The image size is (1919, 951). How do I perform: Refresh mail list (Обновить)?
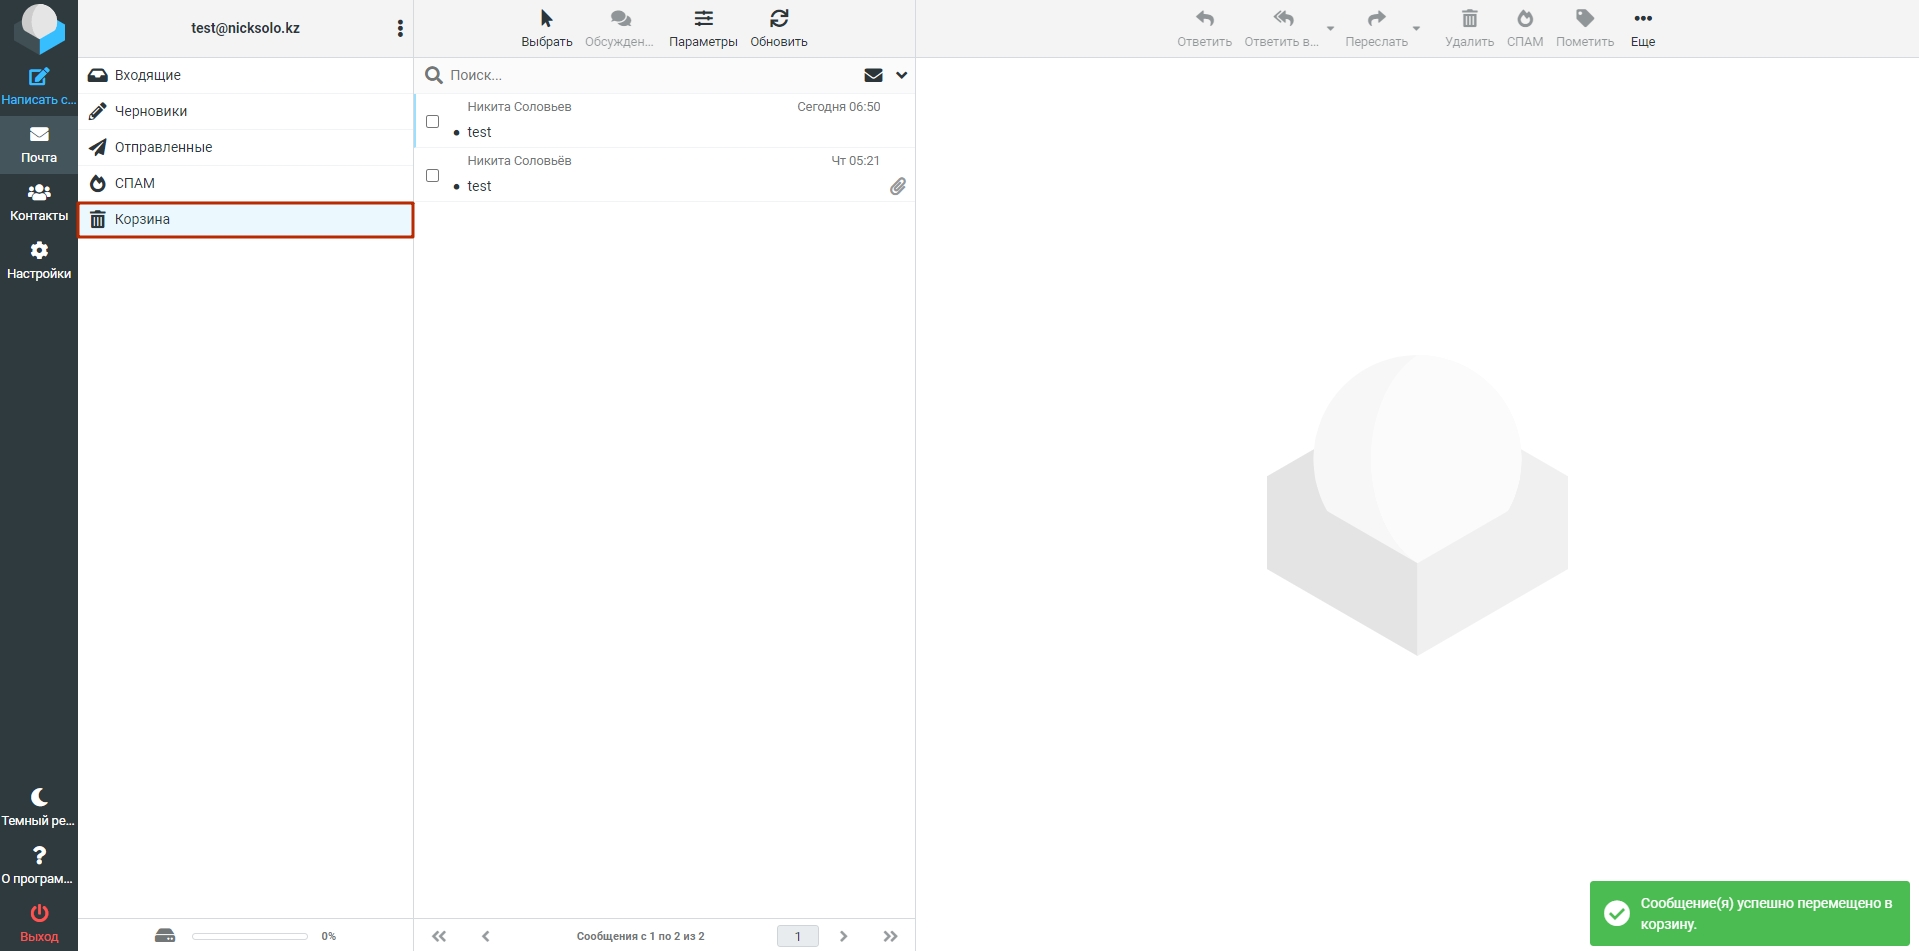(779, 28)
